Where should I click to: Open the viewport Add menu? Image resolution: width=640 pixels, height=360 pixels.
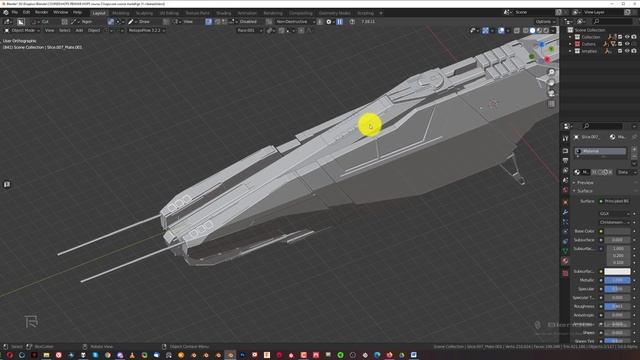click(79, 30)
